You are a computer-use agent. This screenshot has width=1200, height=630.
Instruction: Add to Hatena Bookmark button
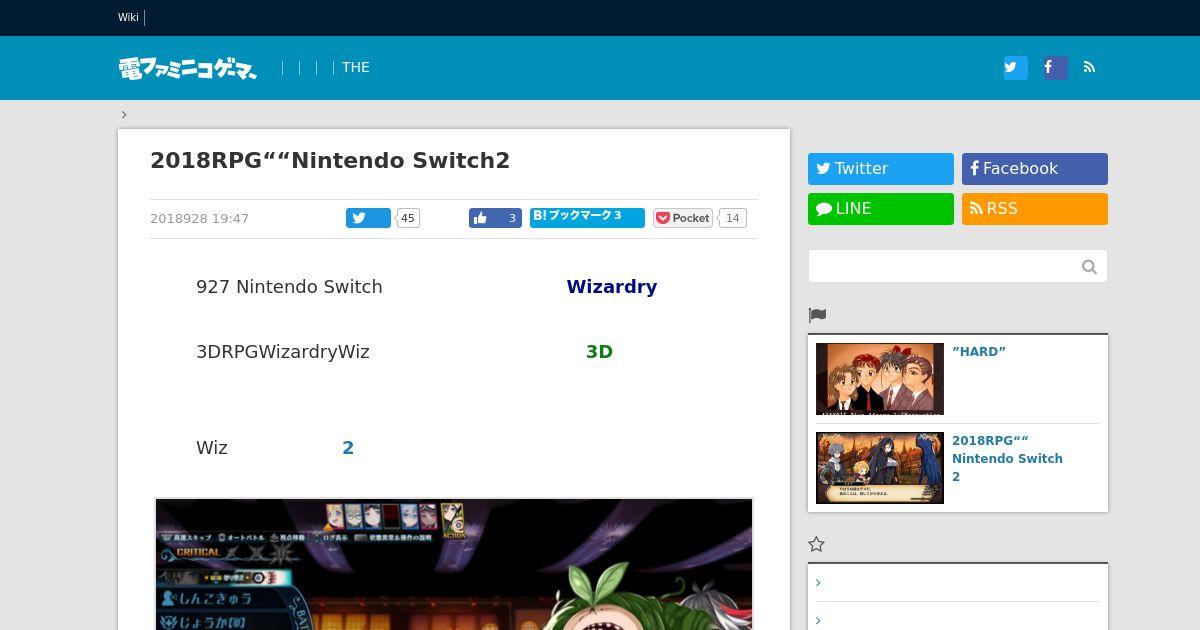587,217
